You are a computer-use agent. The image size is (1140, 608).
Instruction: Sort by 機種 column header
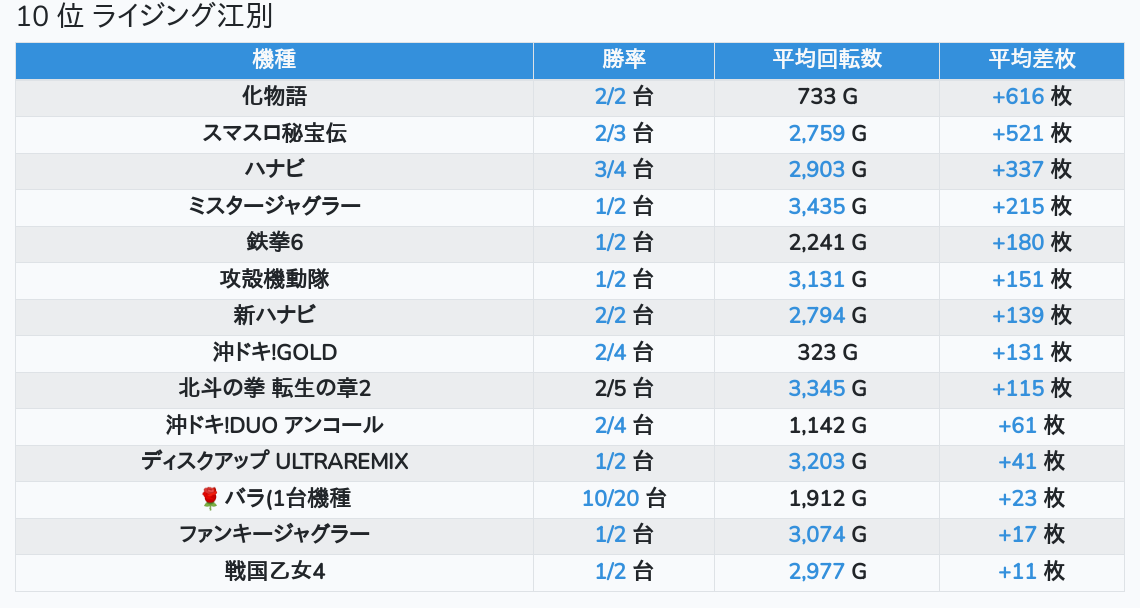coord(274,59)
